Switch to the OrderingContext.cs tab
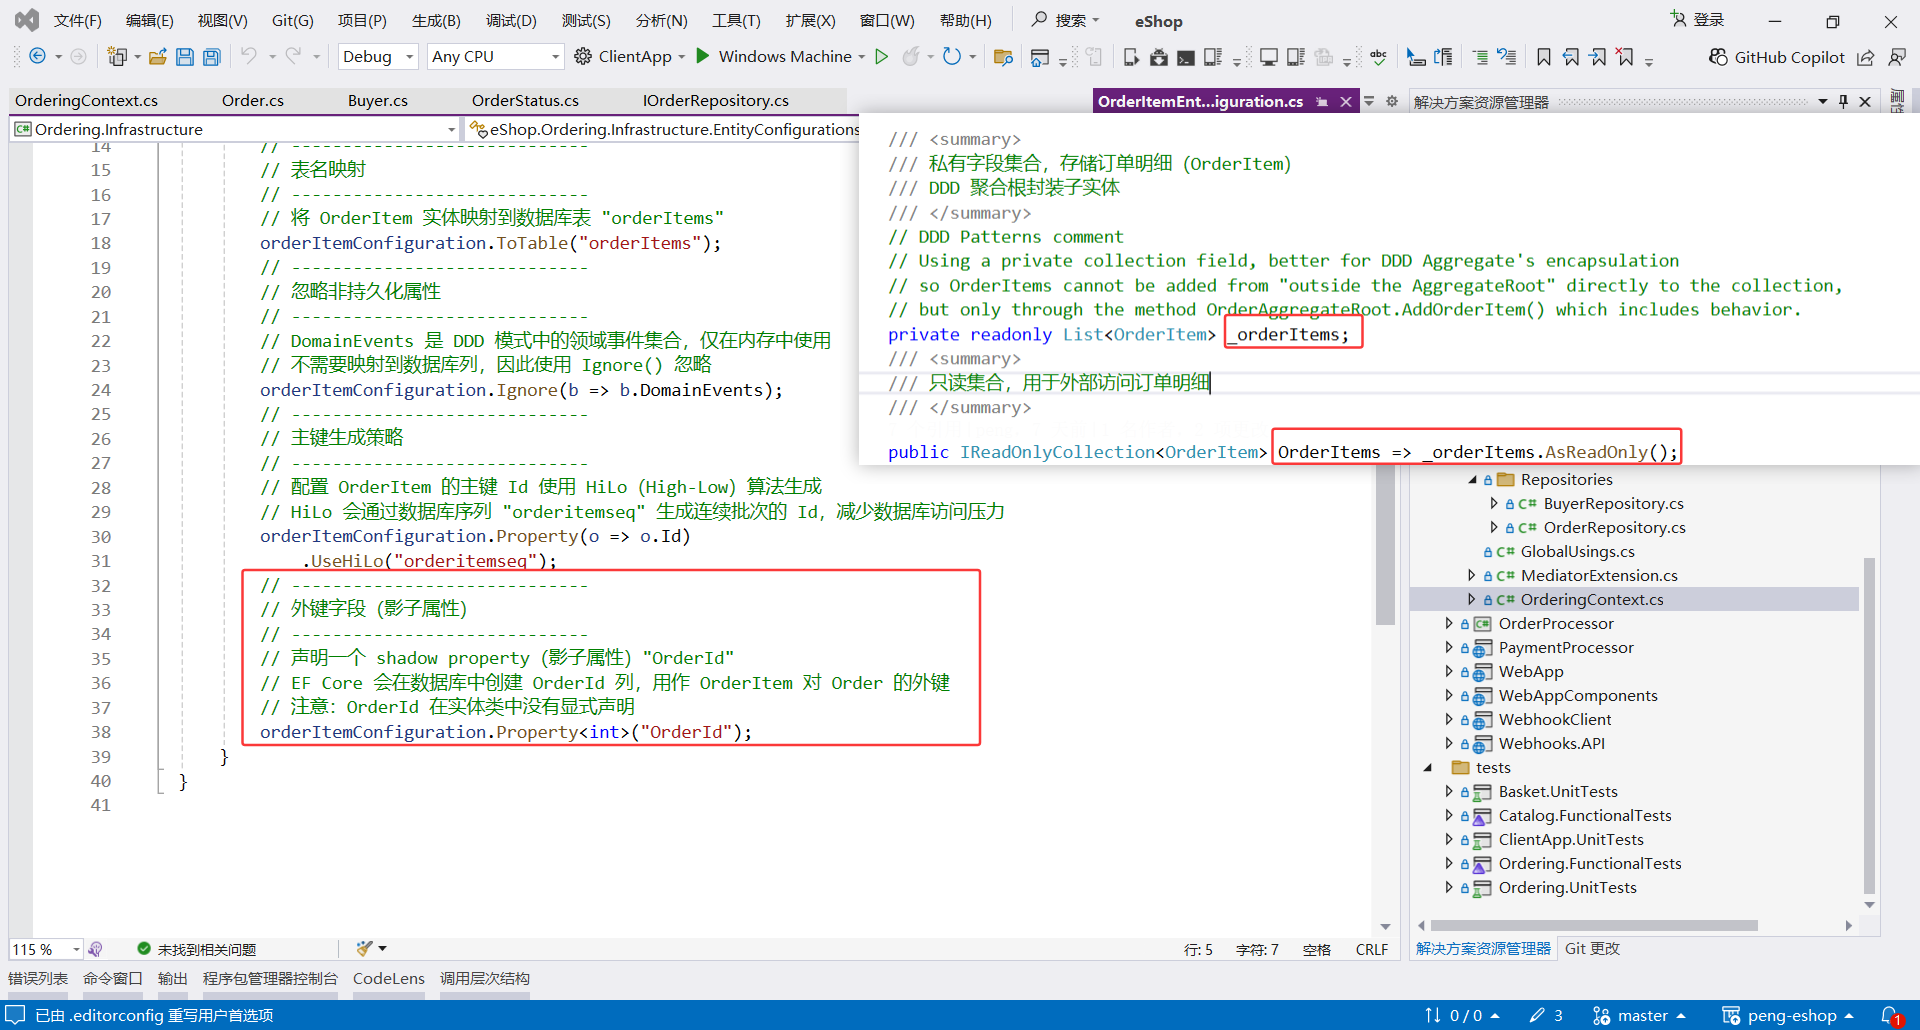1920x1030 pixels. pos(87,100)
